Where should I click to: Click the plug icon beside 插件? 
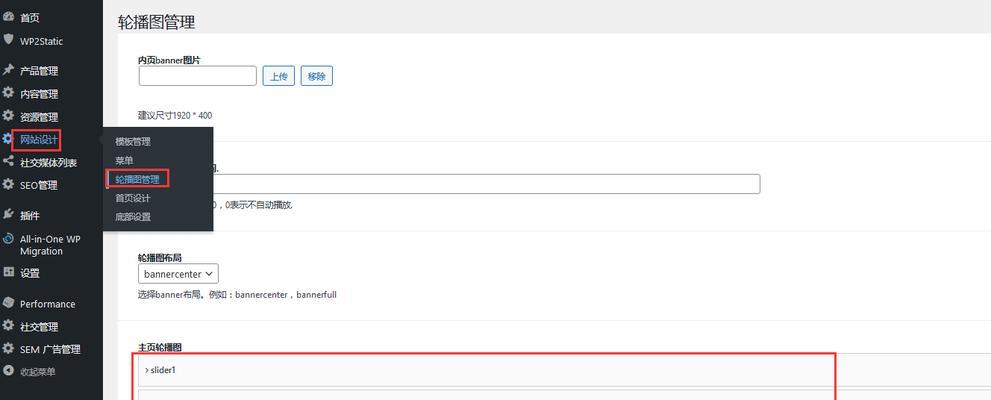click(x=8, y=215)
